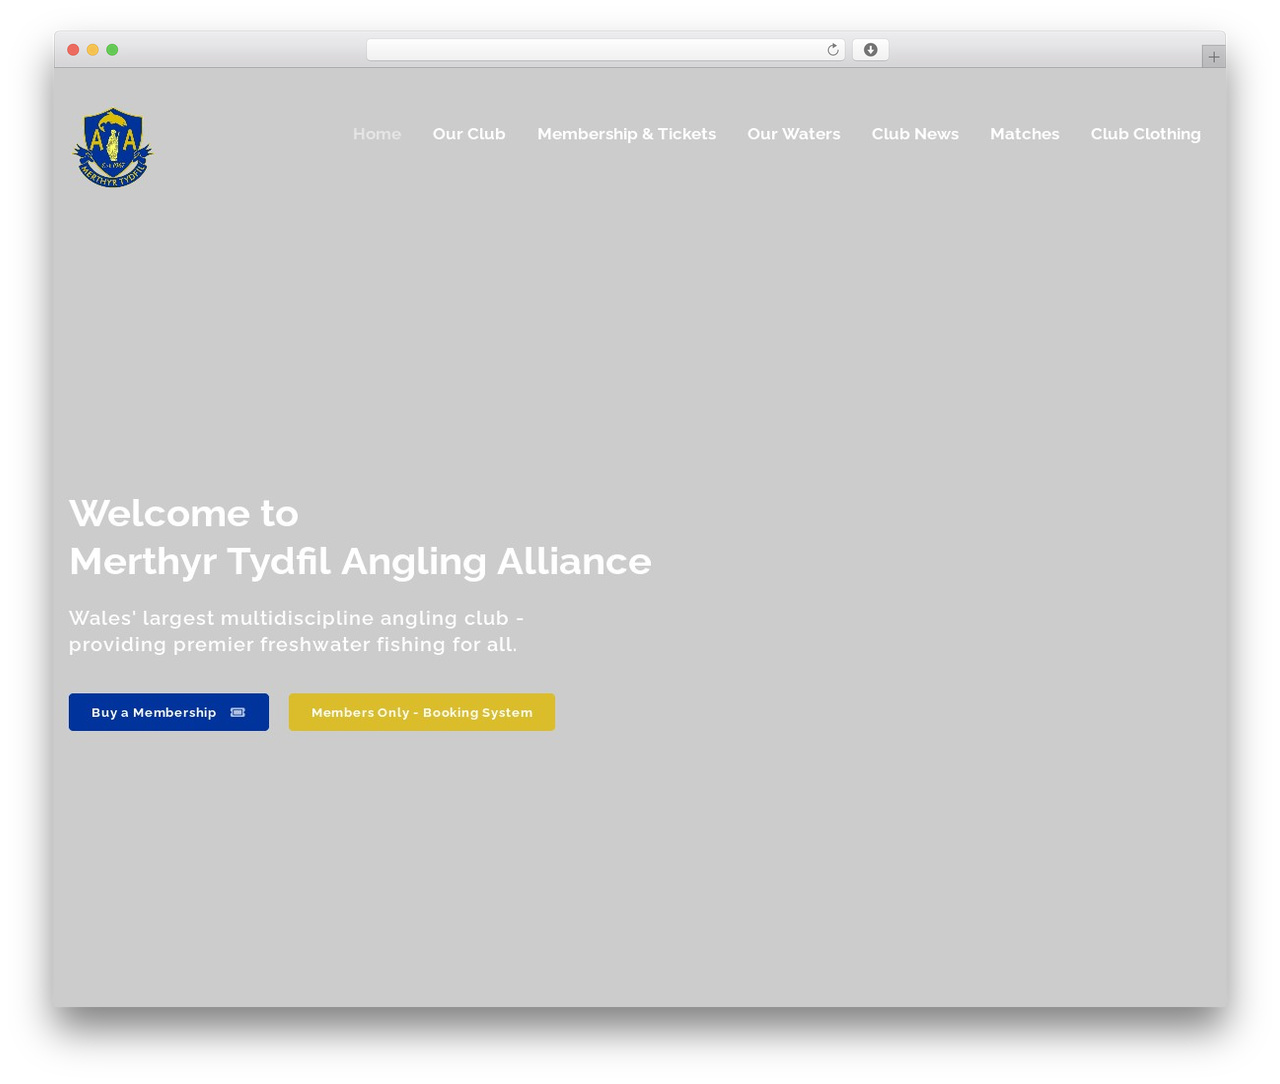
Task: Open Members Only - Booking System
Action: (x=422, y=712)
